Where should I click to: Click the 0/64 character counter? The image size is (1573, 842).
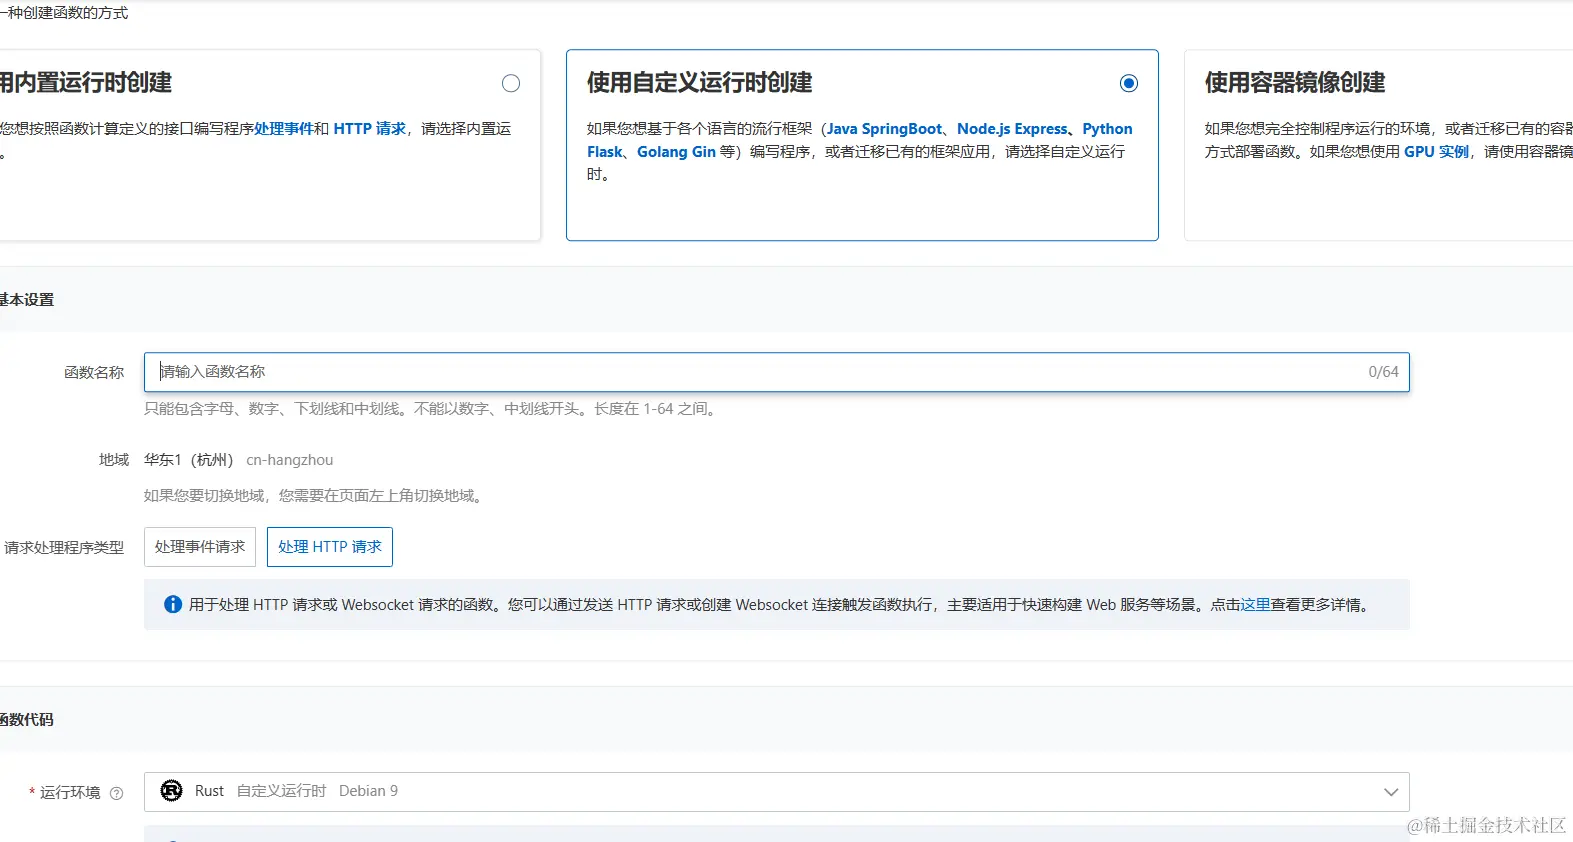[1384, 372]
